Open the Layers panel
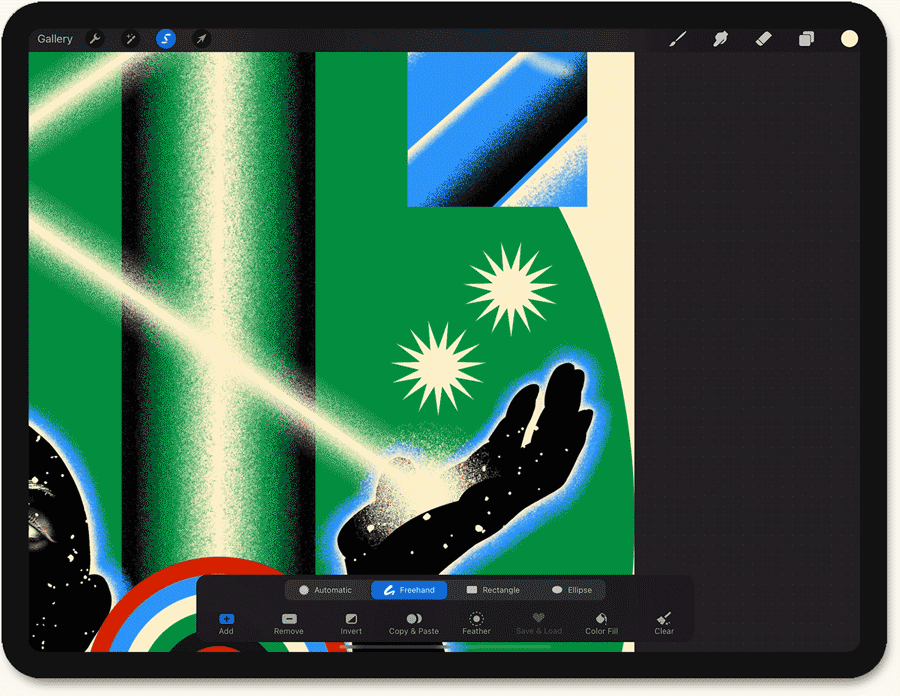 (x=806, y=39)
